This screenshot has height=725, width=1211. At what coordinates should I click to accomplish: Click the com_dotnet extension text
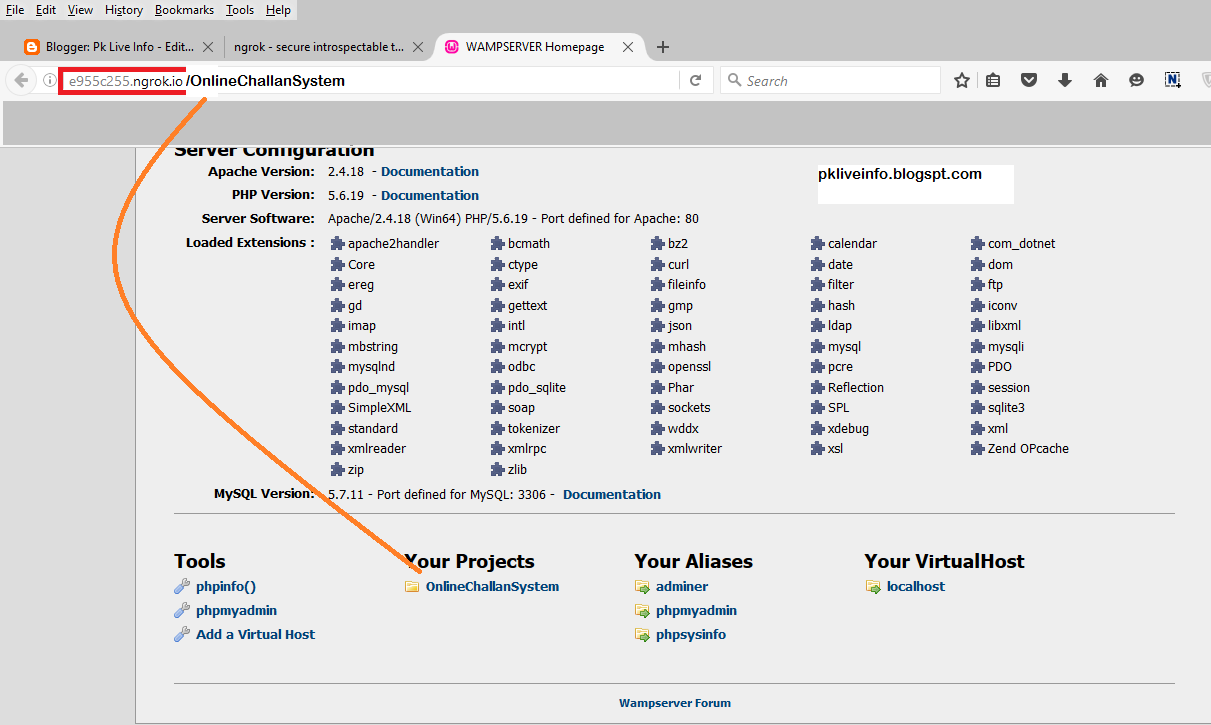pos(1022,244)
